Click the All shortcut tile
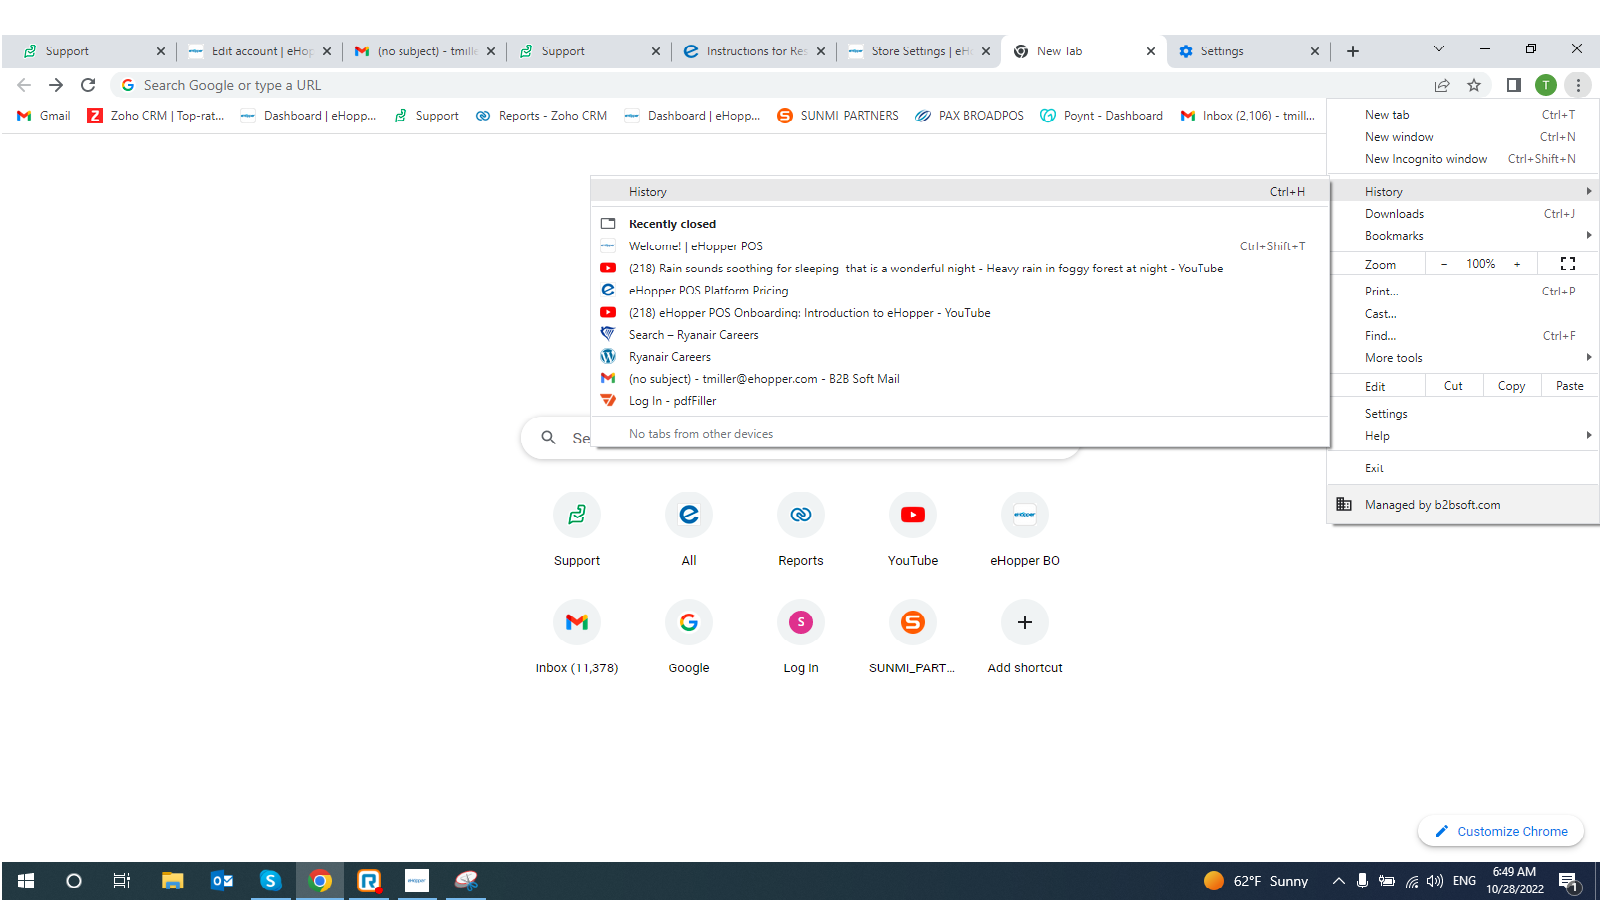 click(x=689, y=530)
